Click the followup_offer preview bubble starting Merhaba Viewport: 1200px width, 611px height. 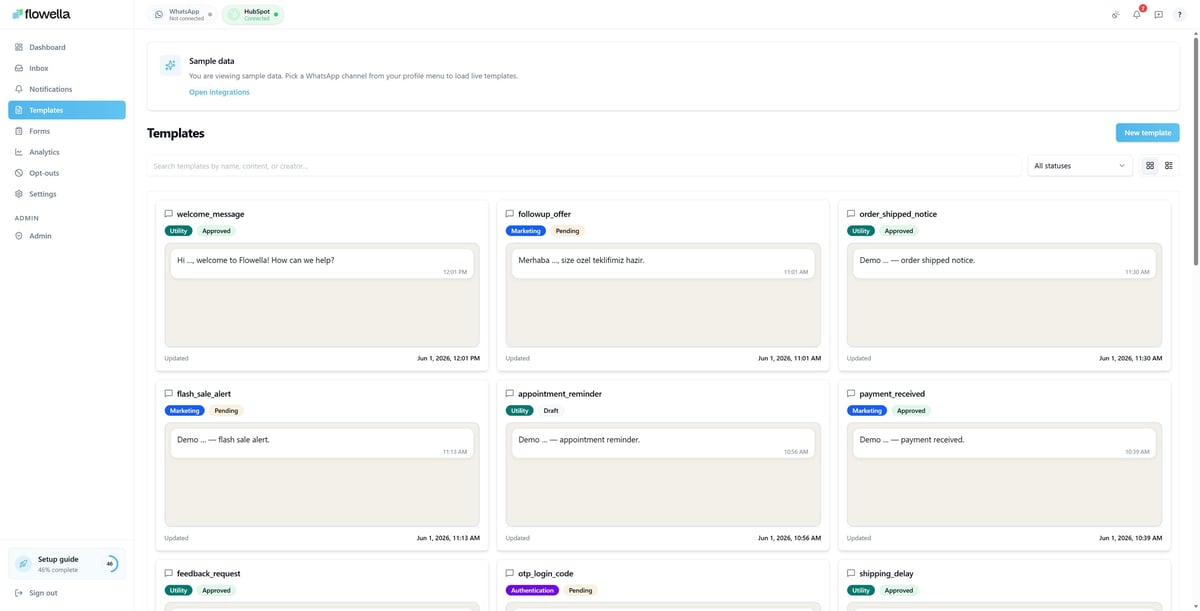click(663, 264)
